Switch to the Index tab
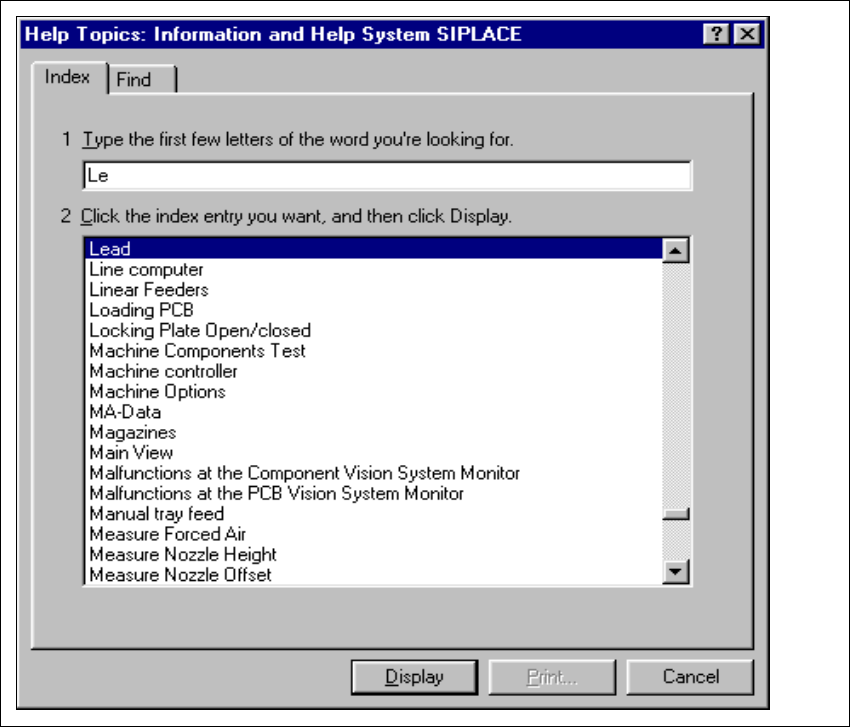This screenshot has width=850, height=727. click(68, 77)
